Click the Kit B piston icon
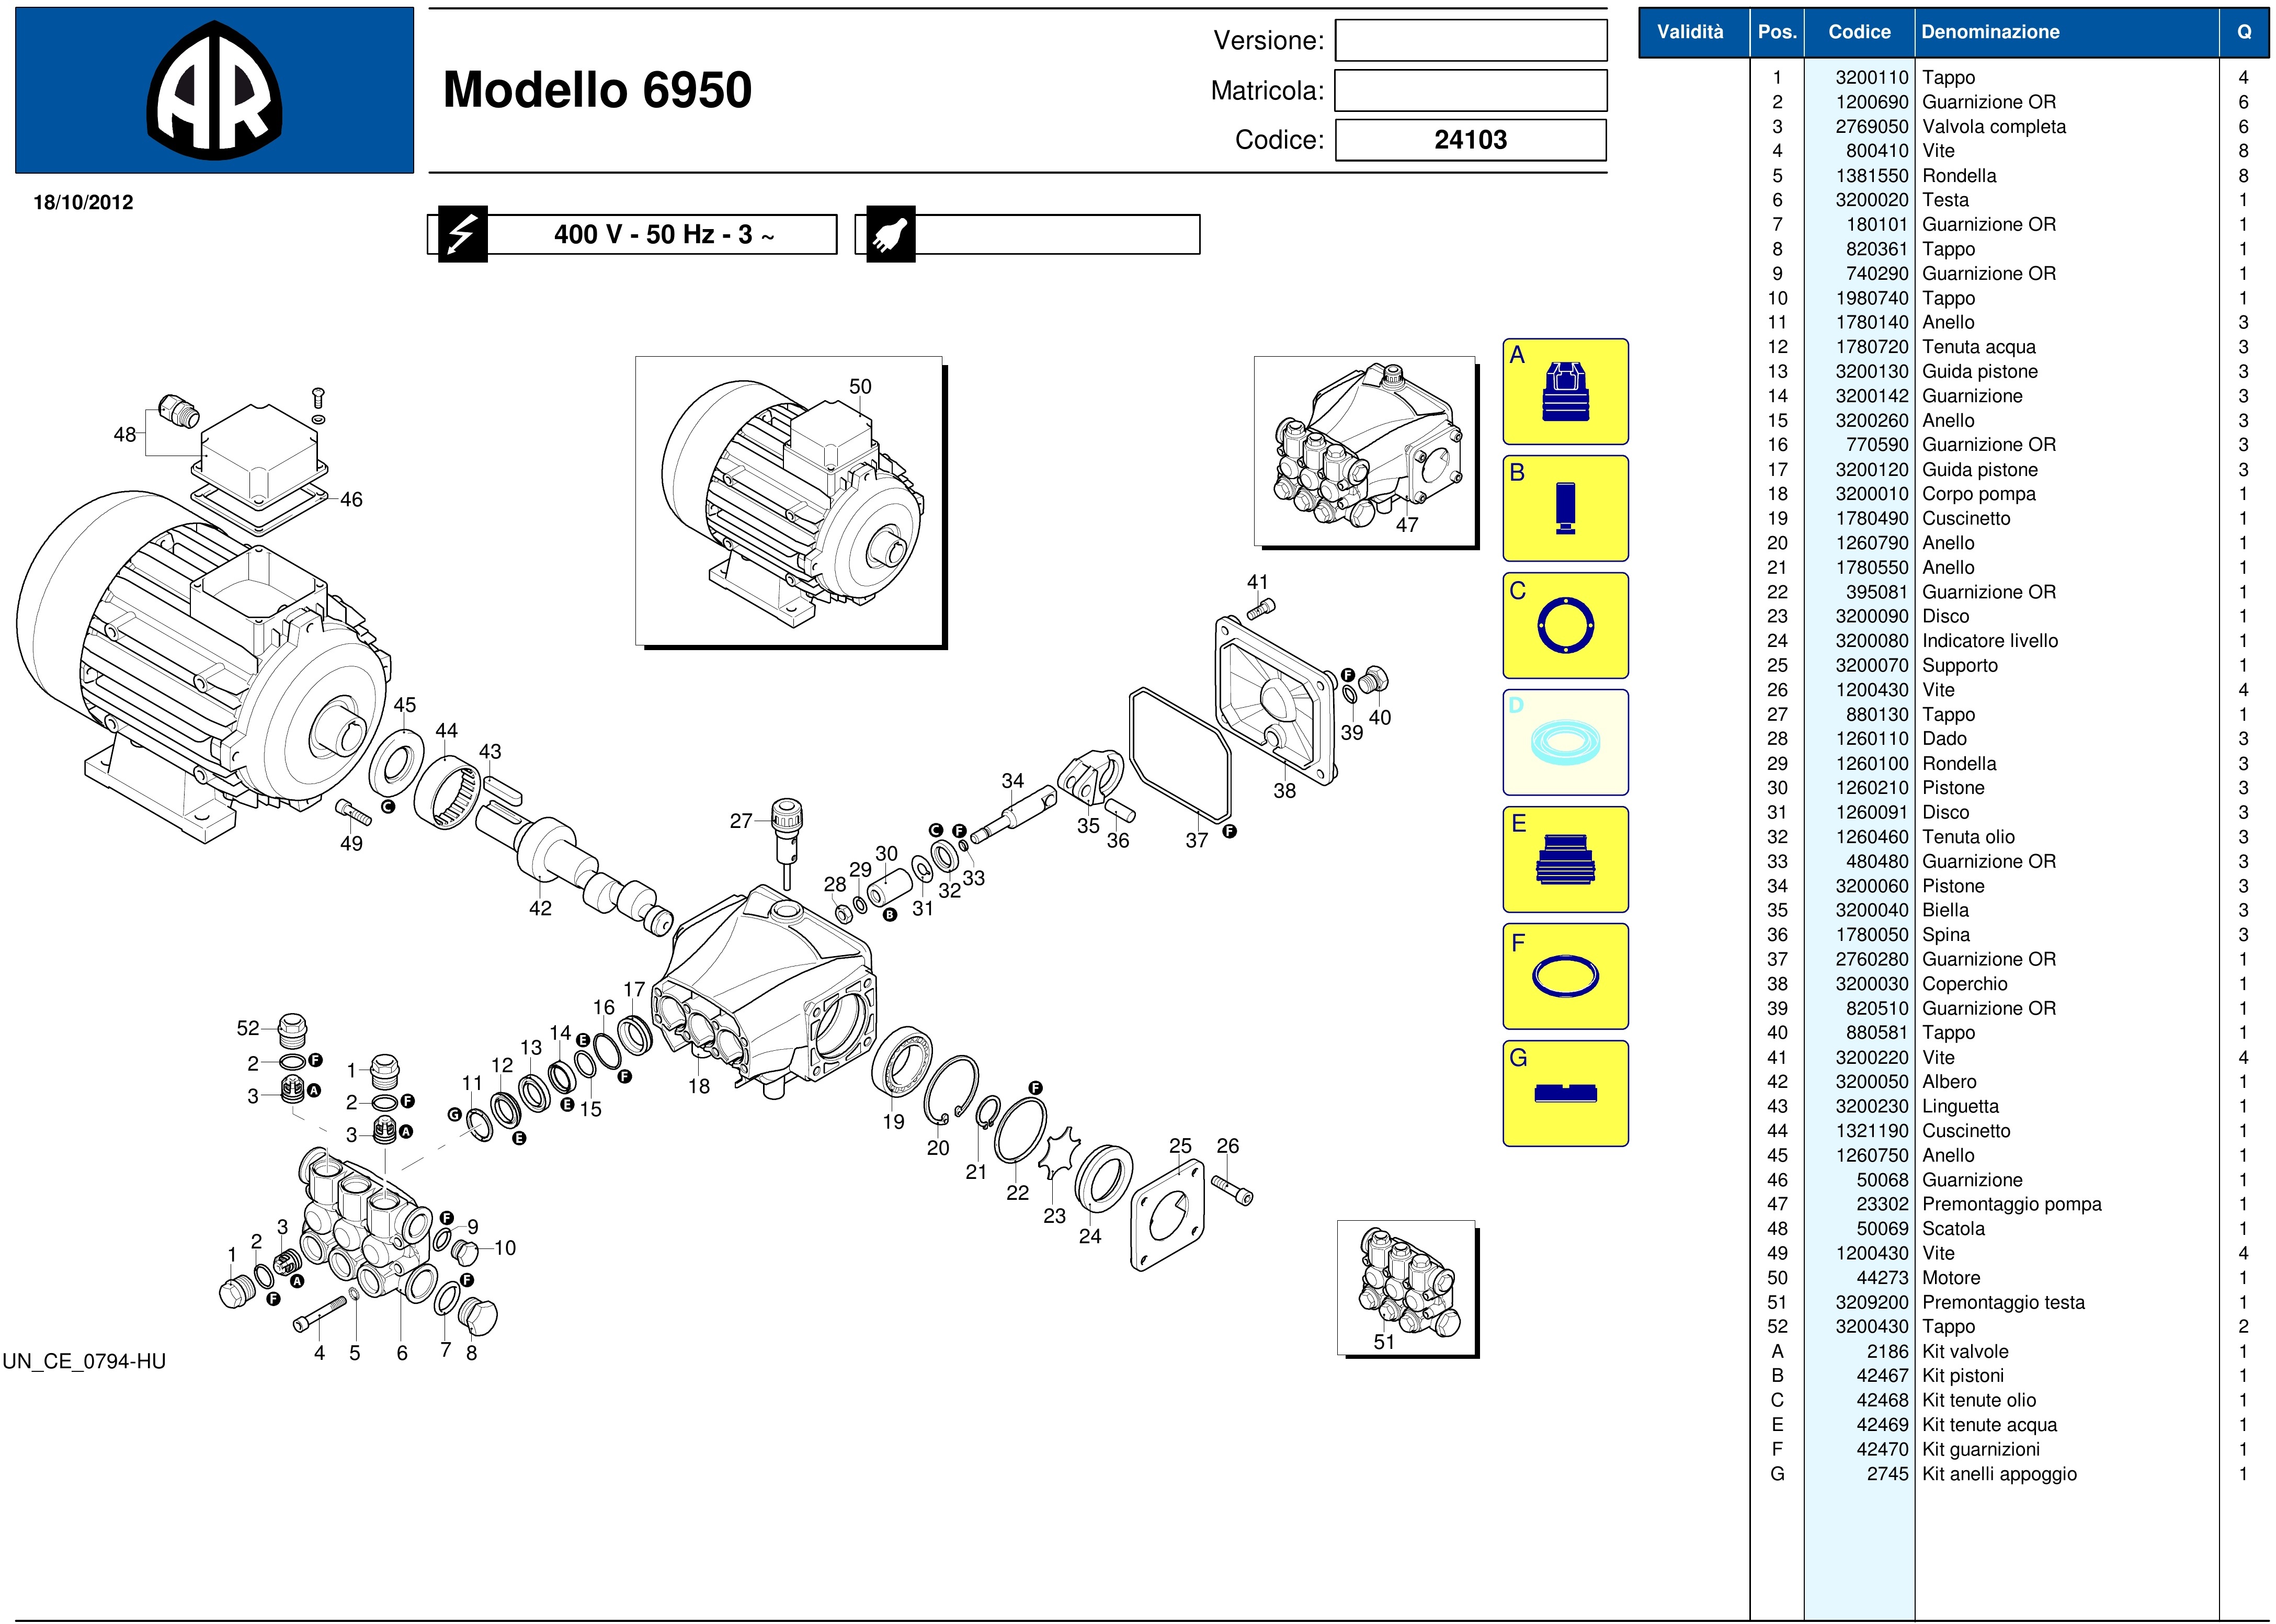2276x1624 pixels. click(x=1565, y=508)
